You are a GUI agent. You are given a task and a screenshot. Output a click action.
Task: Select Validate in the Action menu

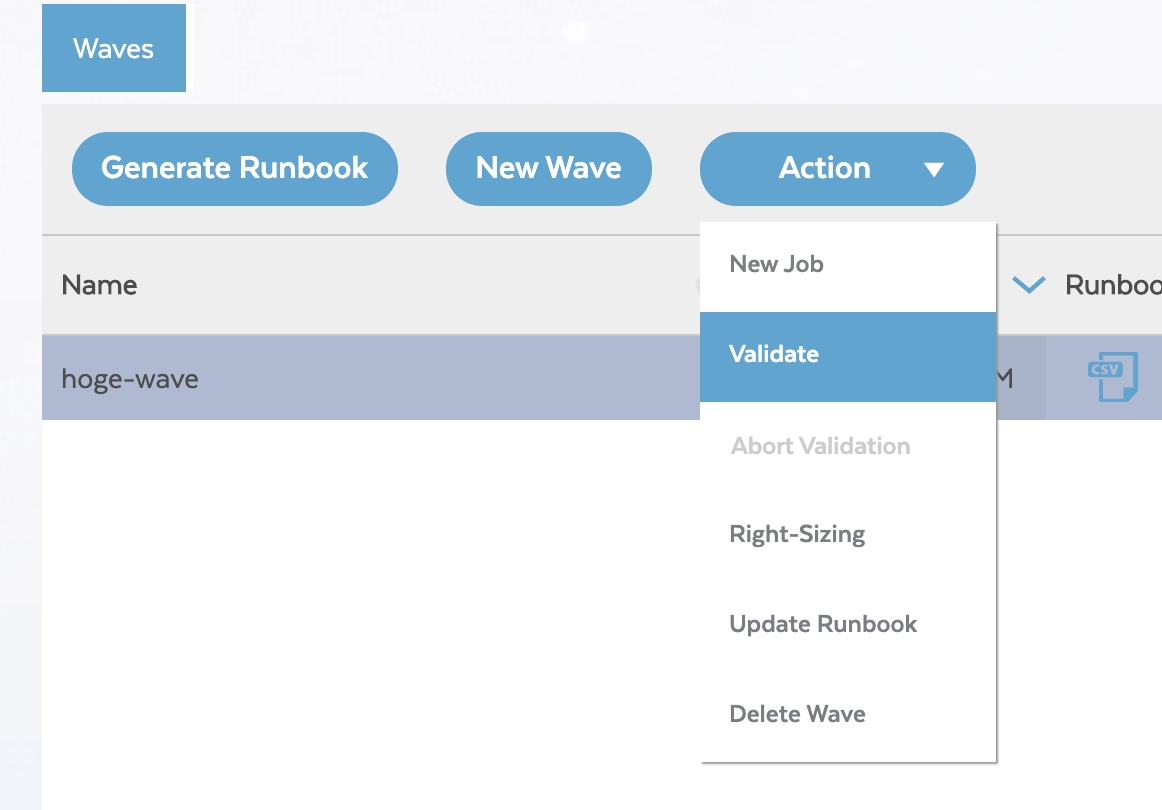848,356
